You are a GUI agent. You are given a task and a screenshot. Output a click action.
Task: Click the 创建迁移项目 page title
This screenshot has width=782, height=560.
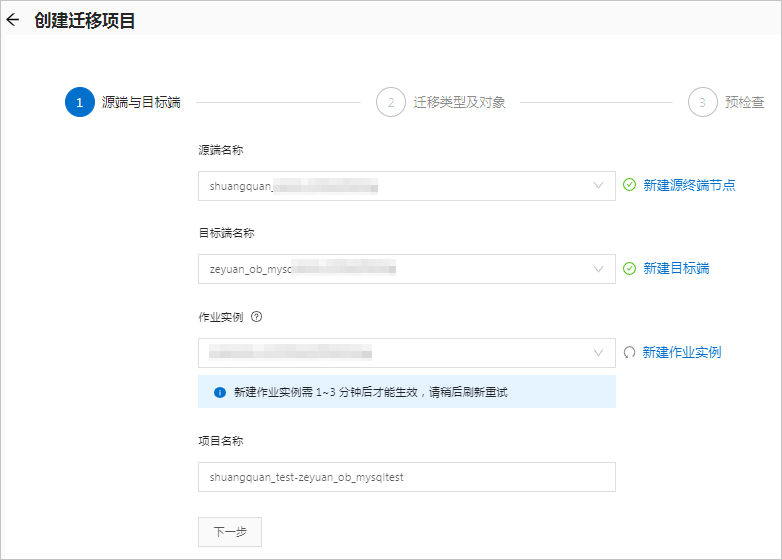pyautogui.click(x=85, y=20)
